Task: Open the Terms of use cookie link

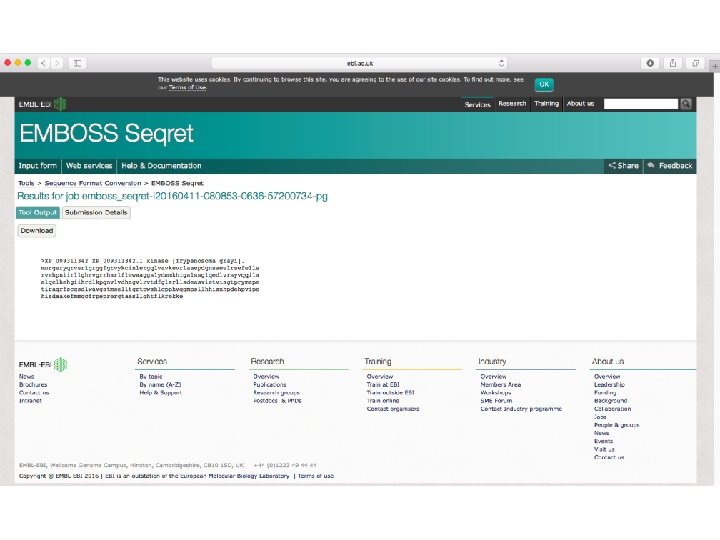Action: pyautogui.click(x=187, y=88)
